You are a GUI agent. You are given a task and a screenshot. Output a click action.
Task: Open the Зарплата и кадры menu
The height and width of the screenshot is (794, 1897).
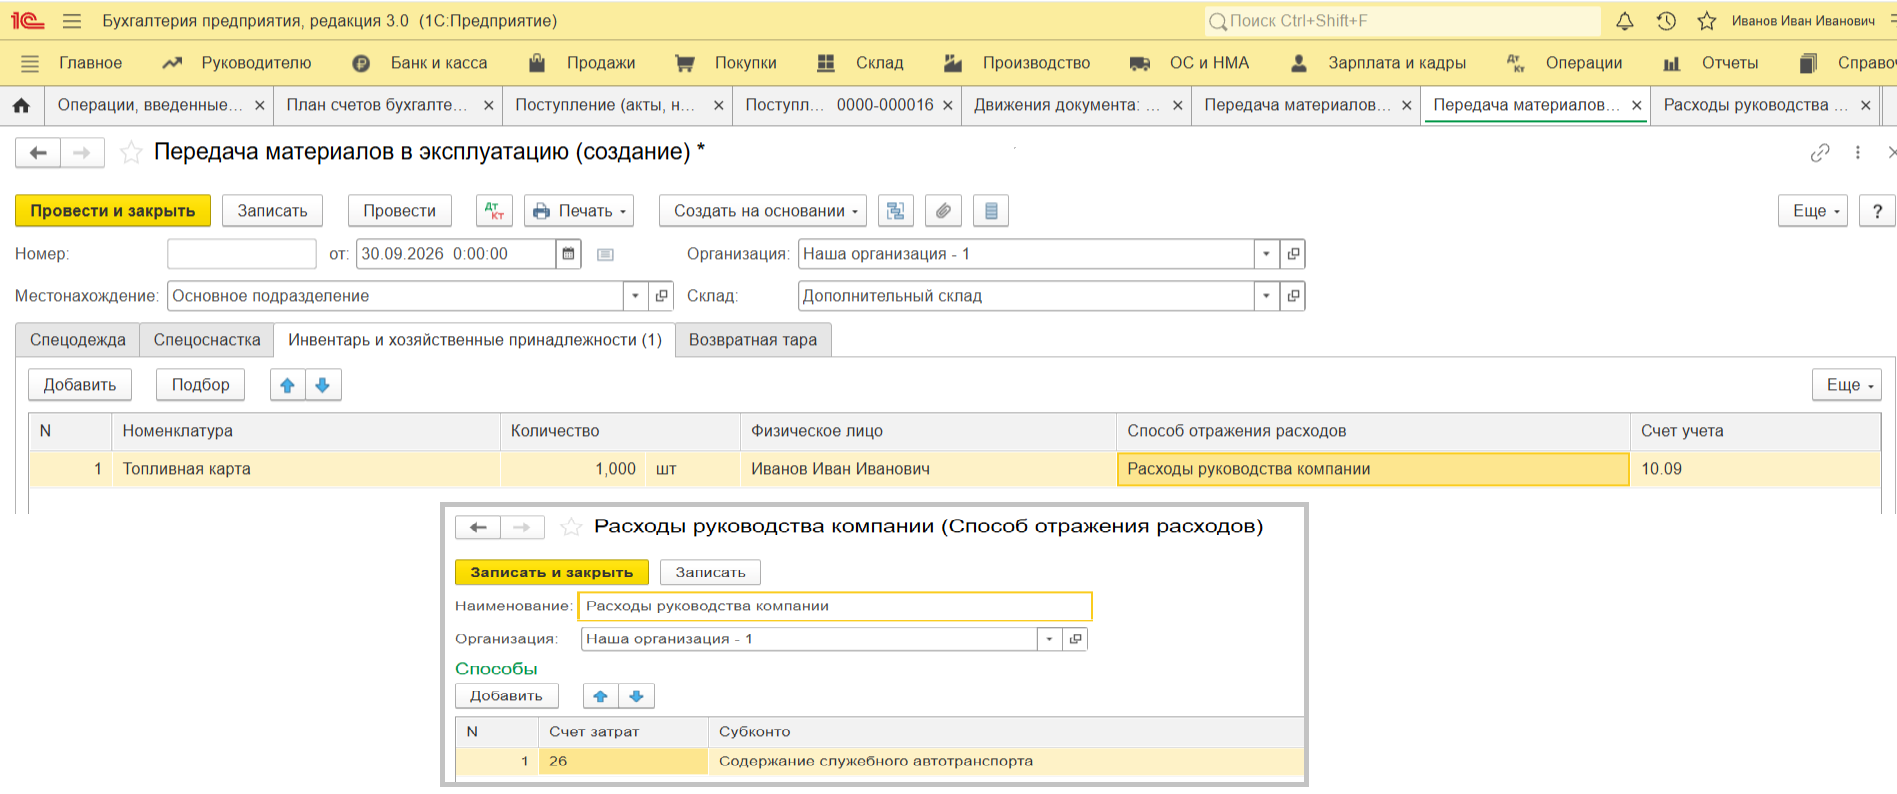[1379, 63]
